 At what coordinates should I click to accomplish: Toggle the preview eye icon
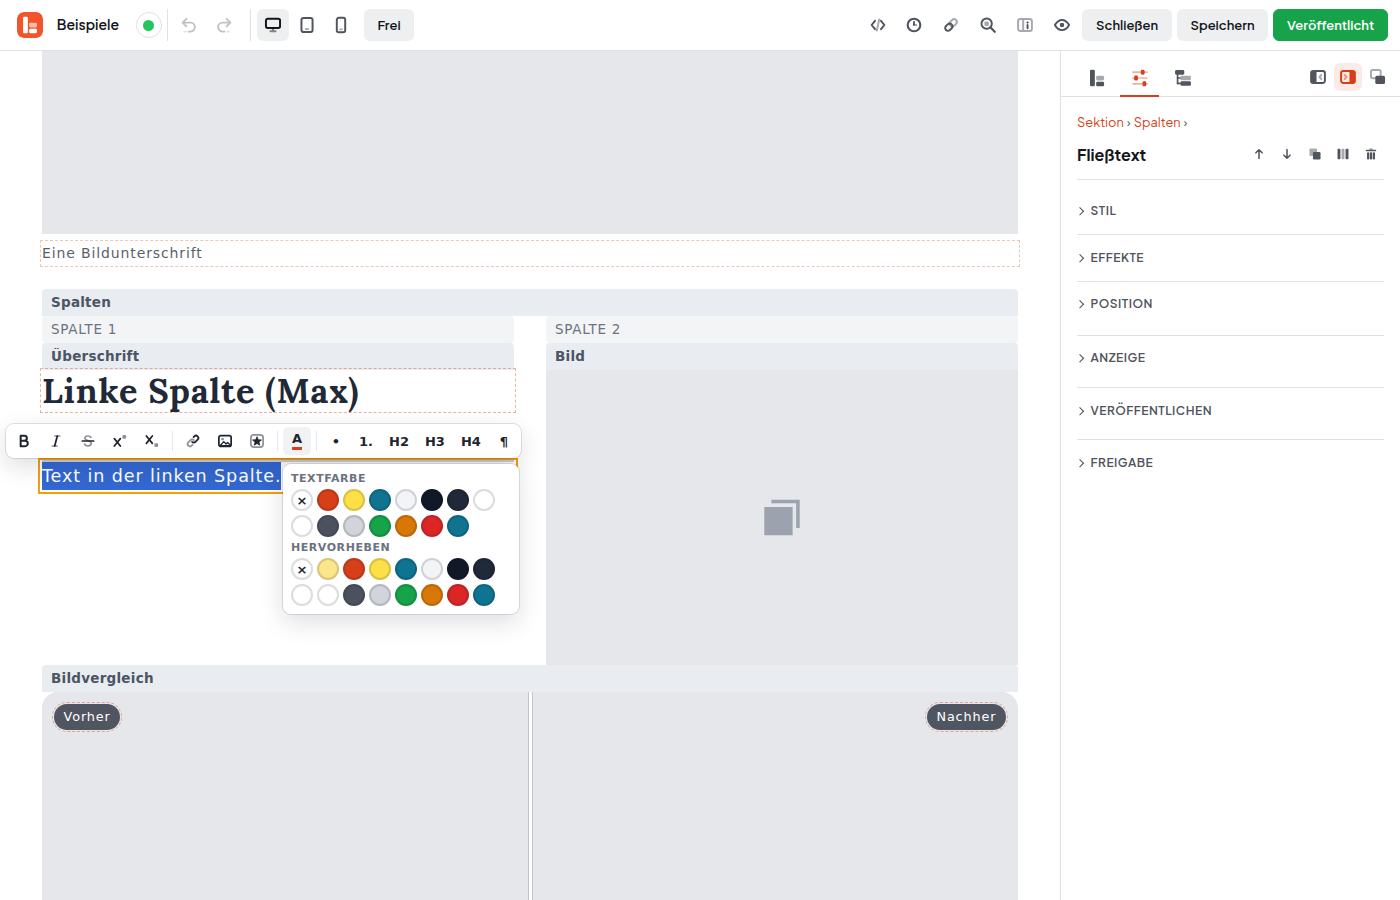click(1062, 25)
